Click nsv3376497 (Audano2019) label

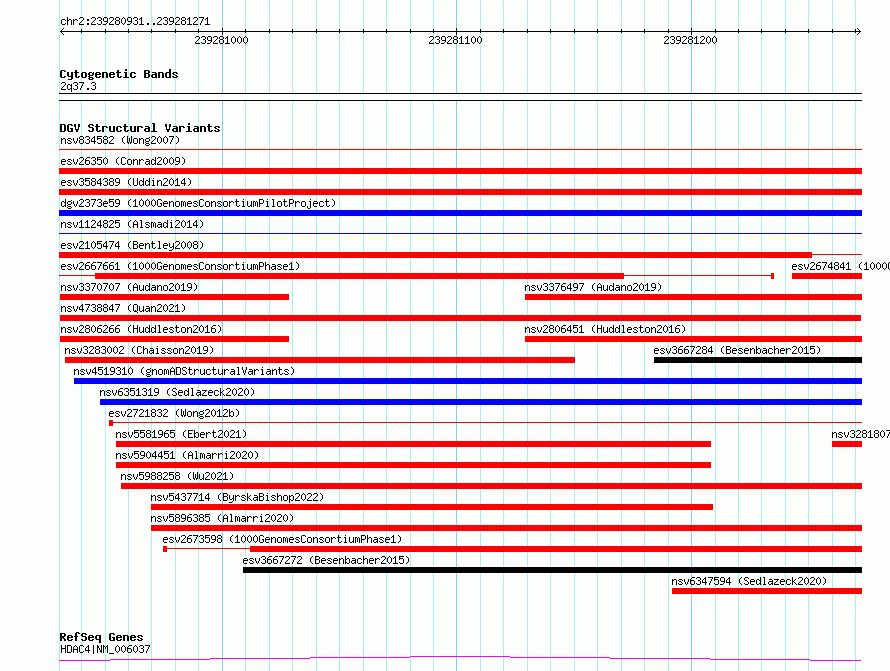(x=593, y=287)
